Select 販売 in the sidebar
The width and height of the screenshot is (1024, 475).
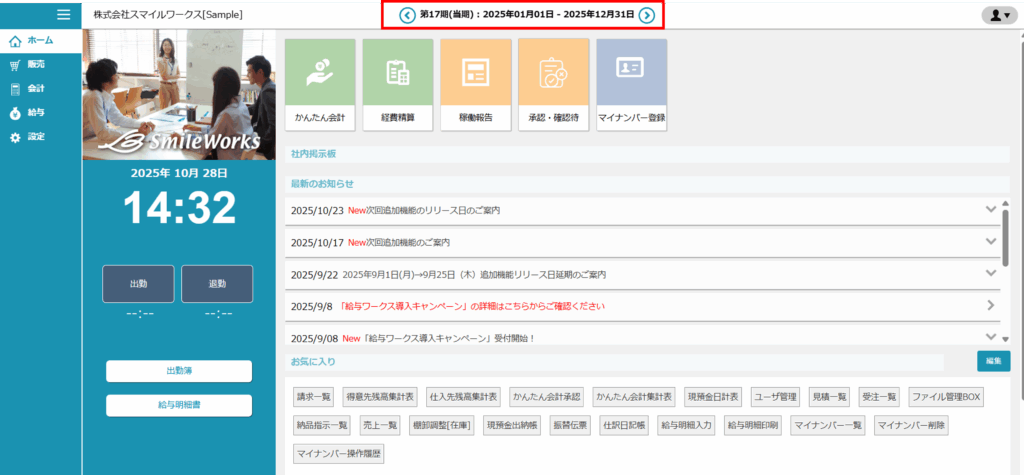point(35,64)
